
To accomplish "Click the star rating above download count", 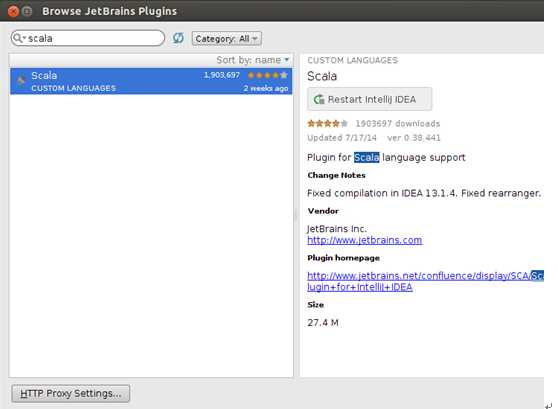I will (327, 124).
